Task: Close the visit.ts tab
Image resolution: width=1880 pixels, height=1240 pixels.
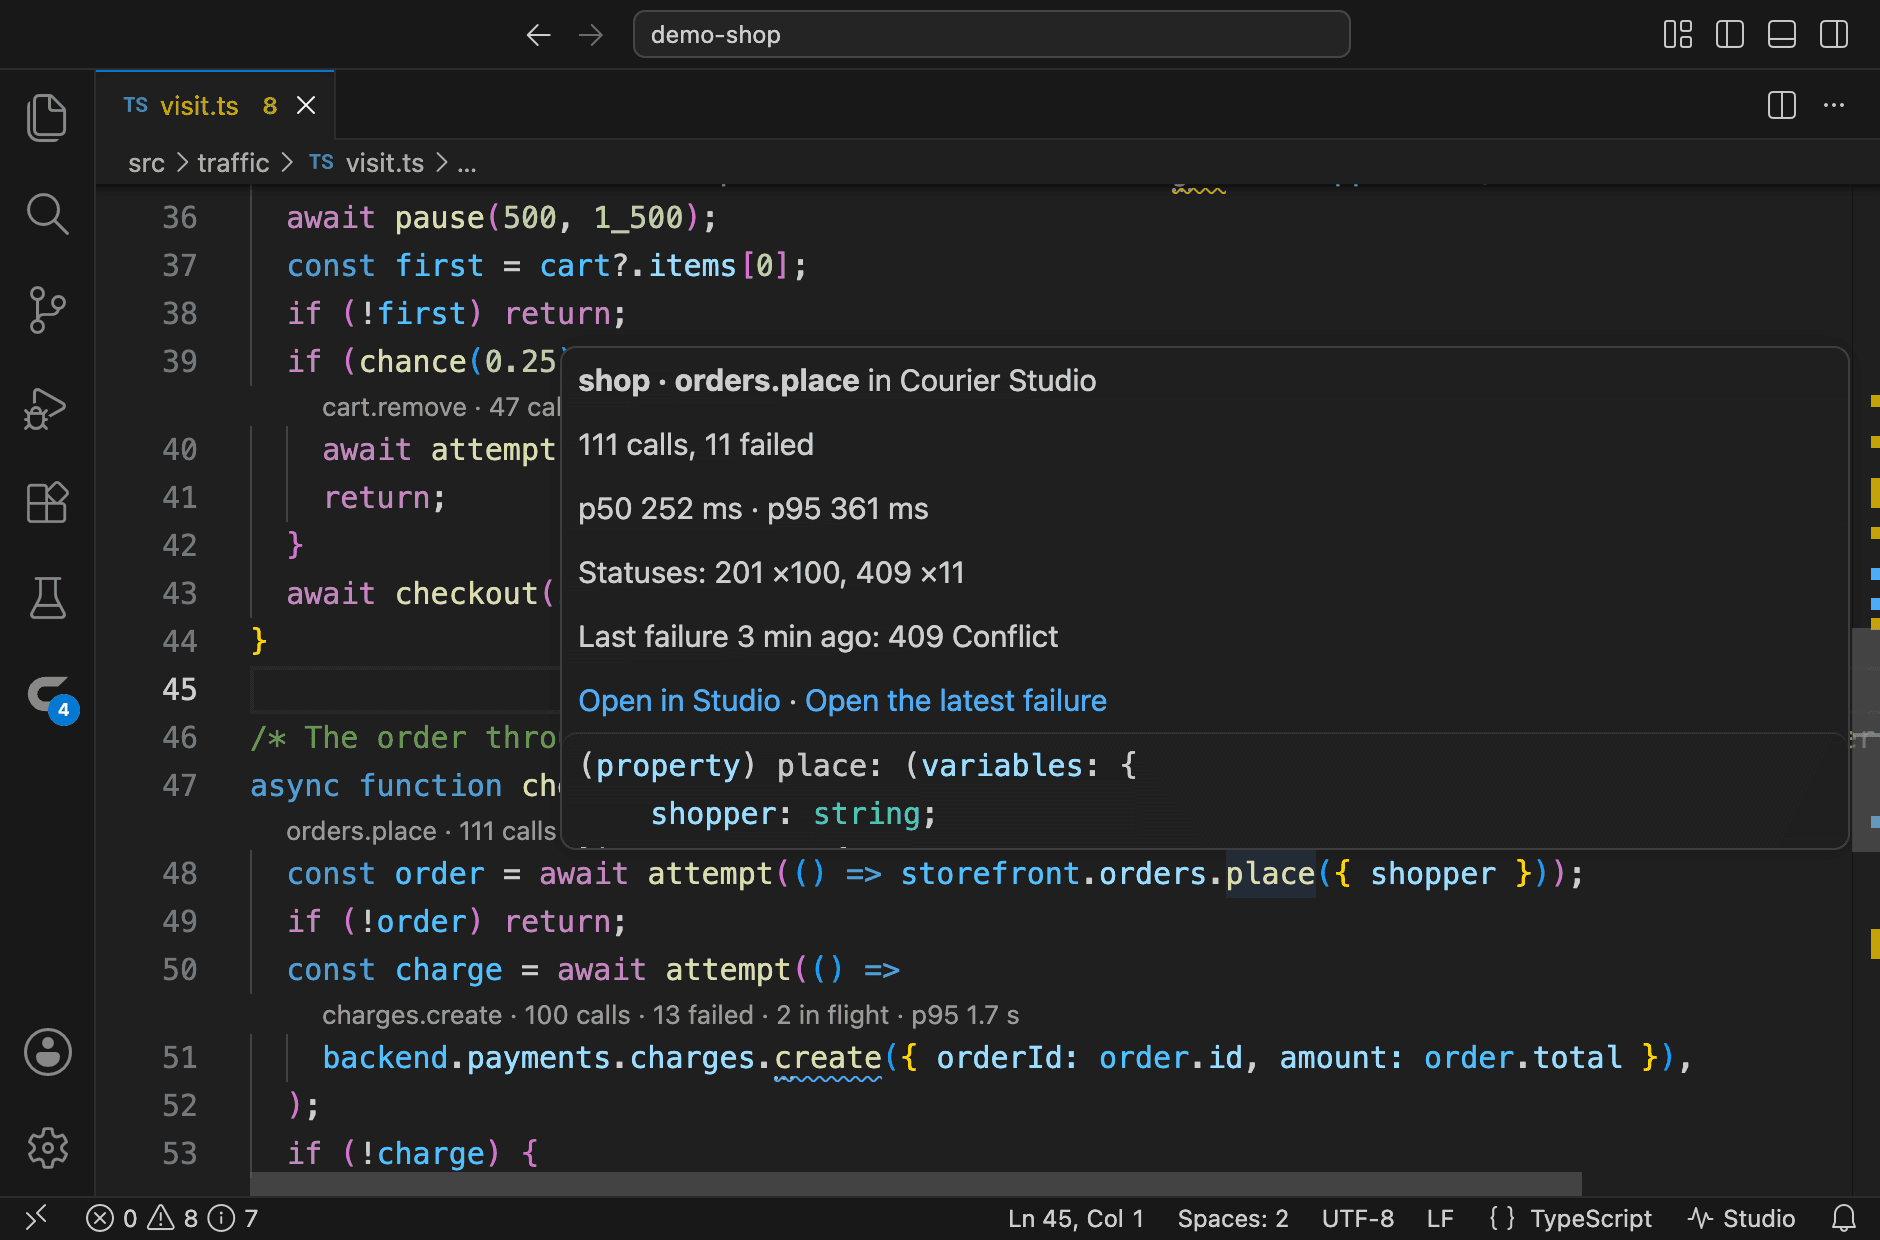Action: pos(306,105)
